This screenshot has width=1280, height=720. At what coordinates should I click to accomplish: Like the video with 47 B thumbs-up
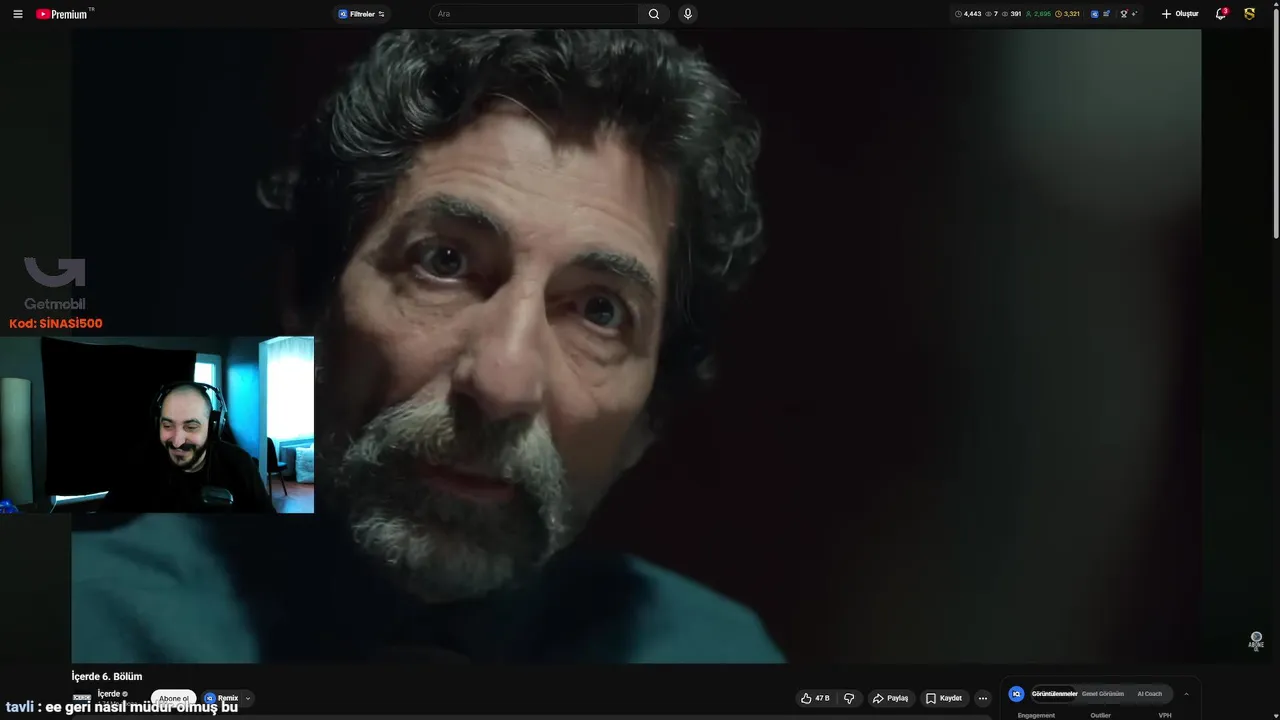(x=815, y=698)
